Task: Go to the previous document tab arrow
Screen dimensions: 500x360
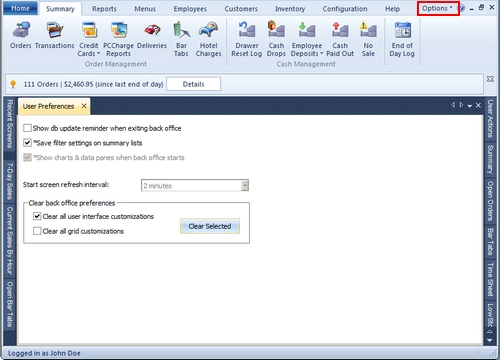Action: pos(453,105)
